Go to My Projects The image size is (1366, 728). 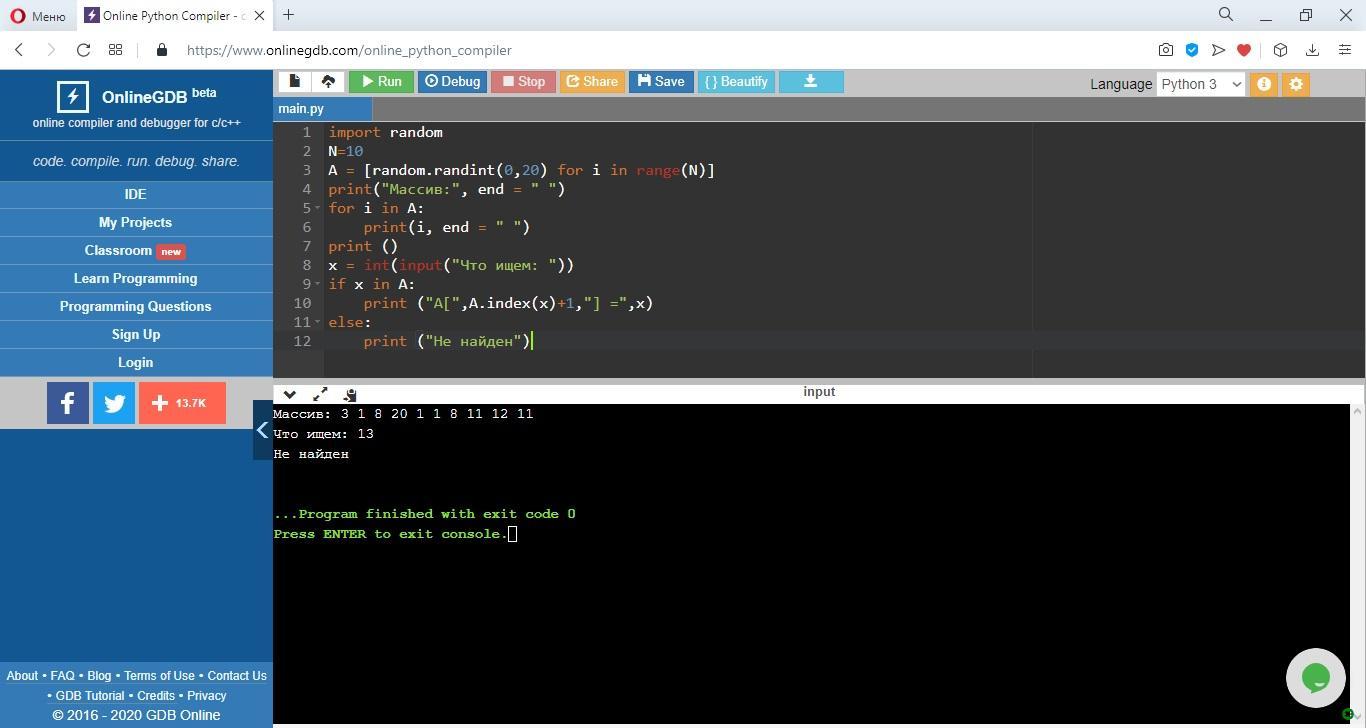(136, 222)
